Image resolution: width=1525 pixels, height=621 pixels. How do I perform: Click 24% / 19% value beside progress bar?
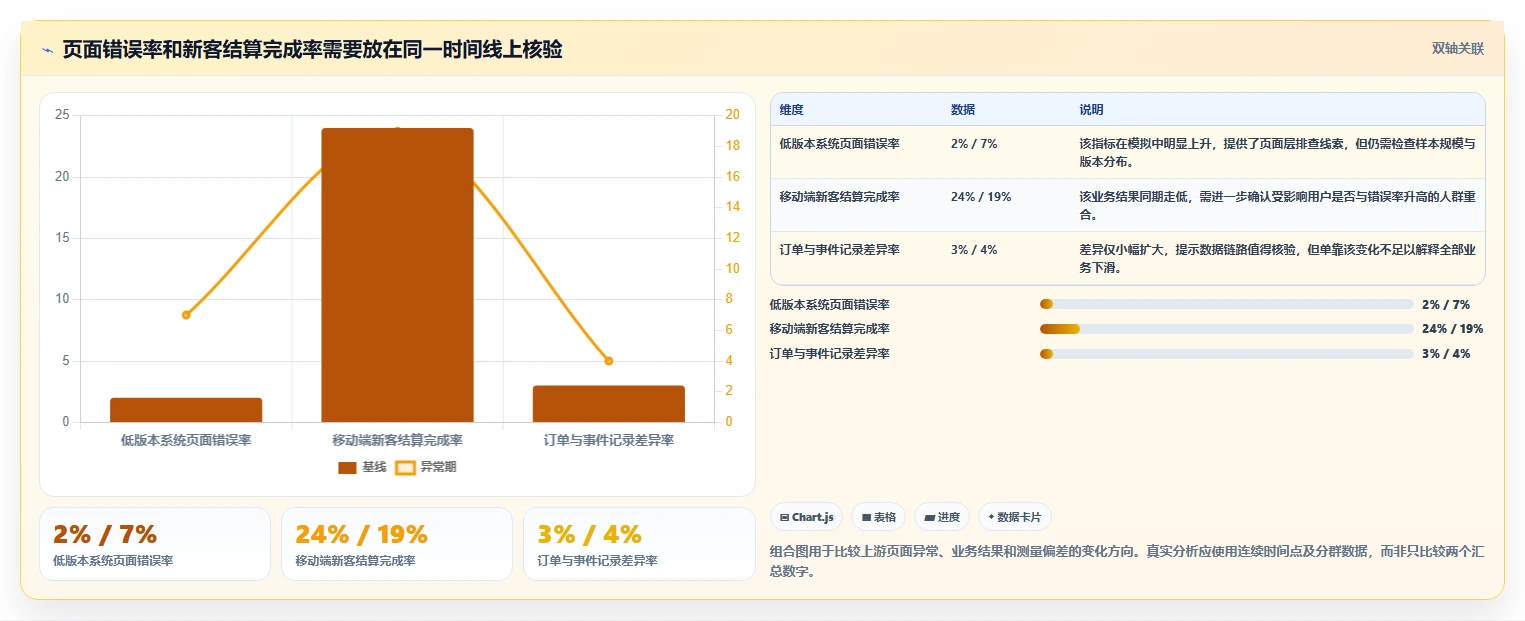(x=1452, y=329)
